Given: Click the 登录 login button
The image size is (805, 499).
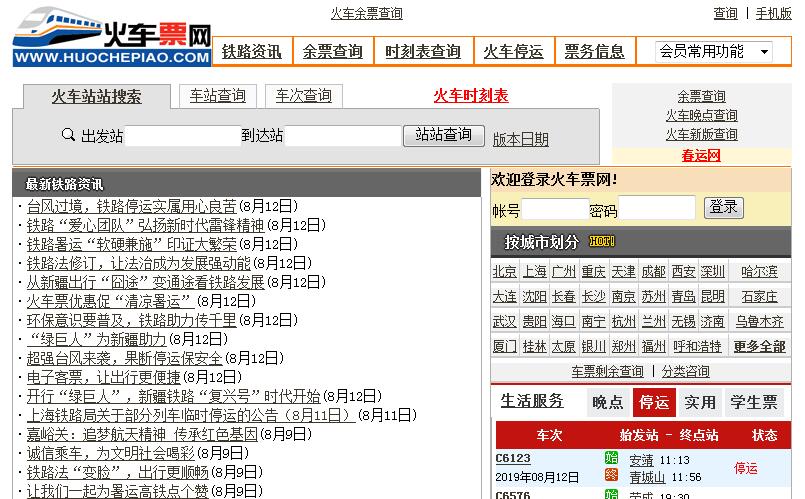Looking at the screenshot, I should (724, 208).
